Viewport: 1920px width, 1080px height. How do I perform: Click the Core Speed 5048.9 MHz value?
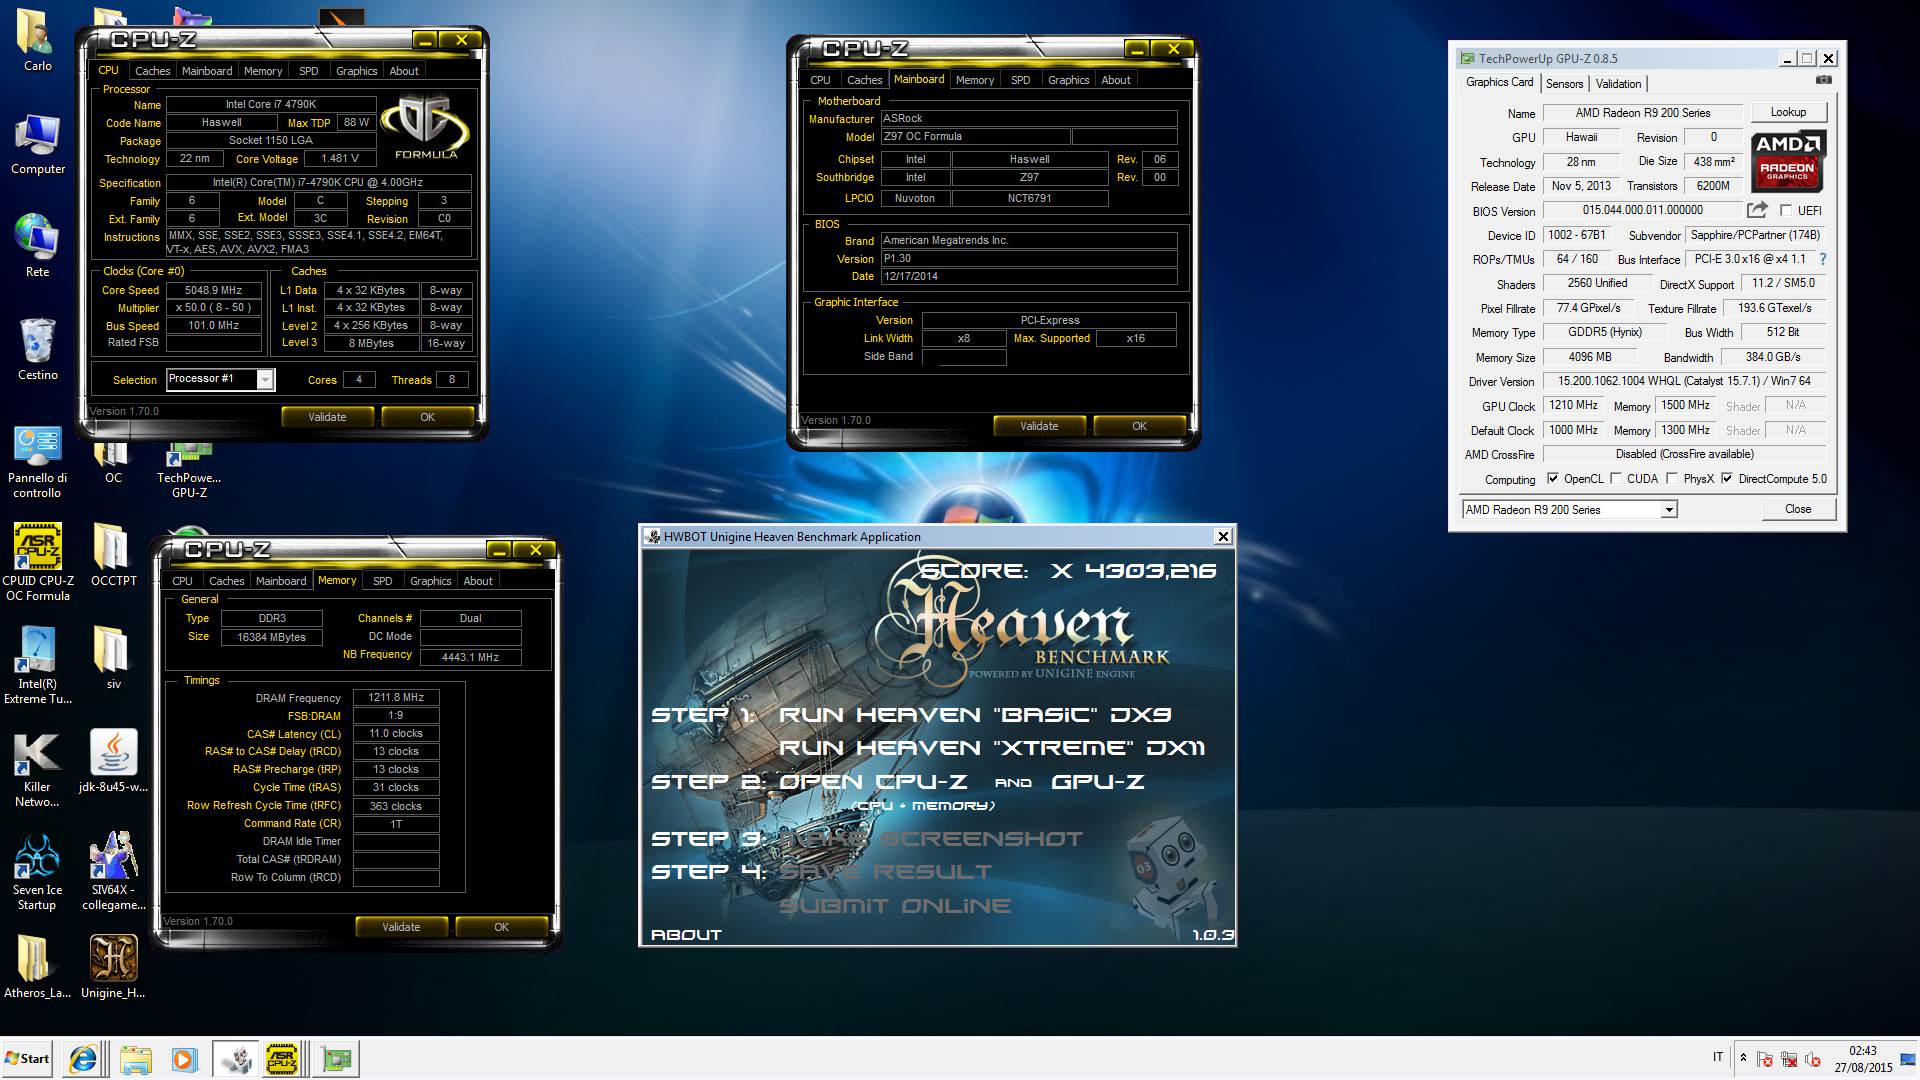(x=214, y=290)
